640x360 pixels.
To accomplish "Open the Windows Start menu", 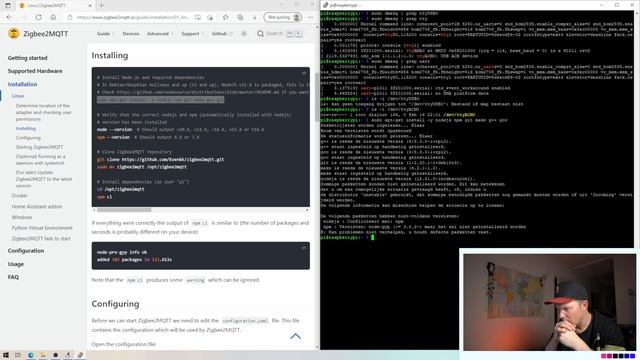I will tap(6, 355).
